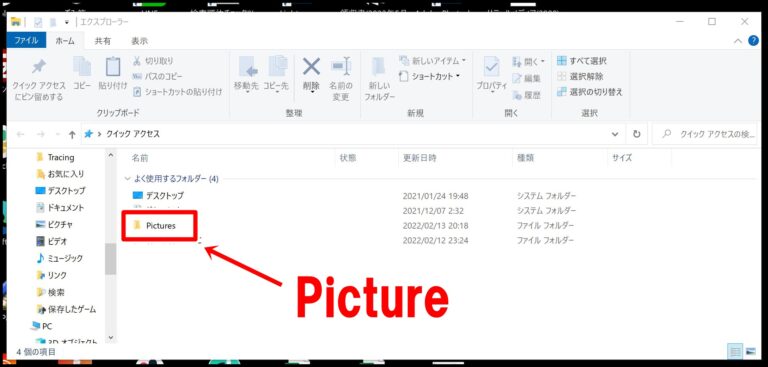Switch to the 共有 (Share) ribbon tab

(102, 41)
